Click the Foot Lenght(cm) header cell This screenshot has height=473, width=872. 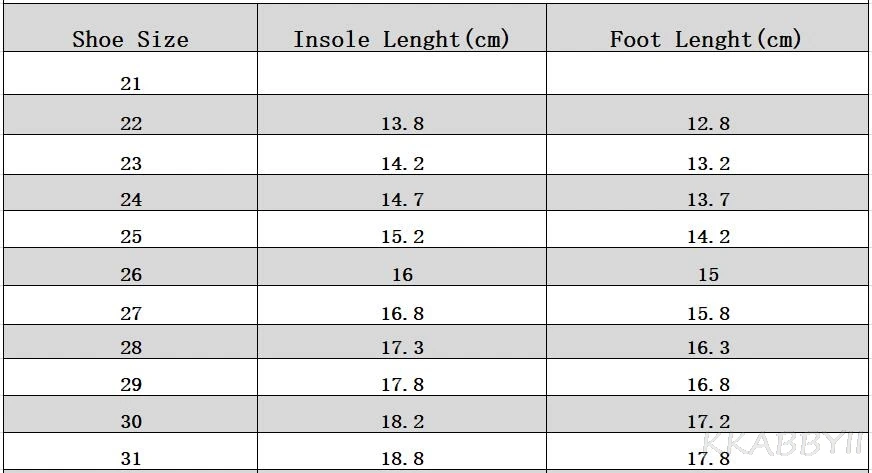(706, 40)
